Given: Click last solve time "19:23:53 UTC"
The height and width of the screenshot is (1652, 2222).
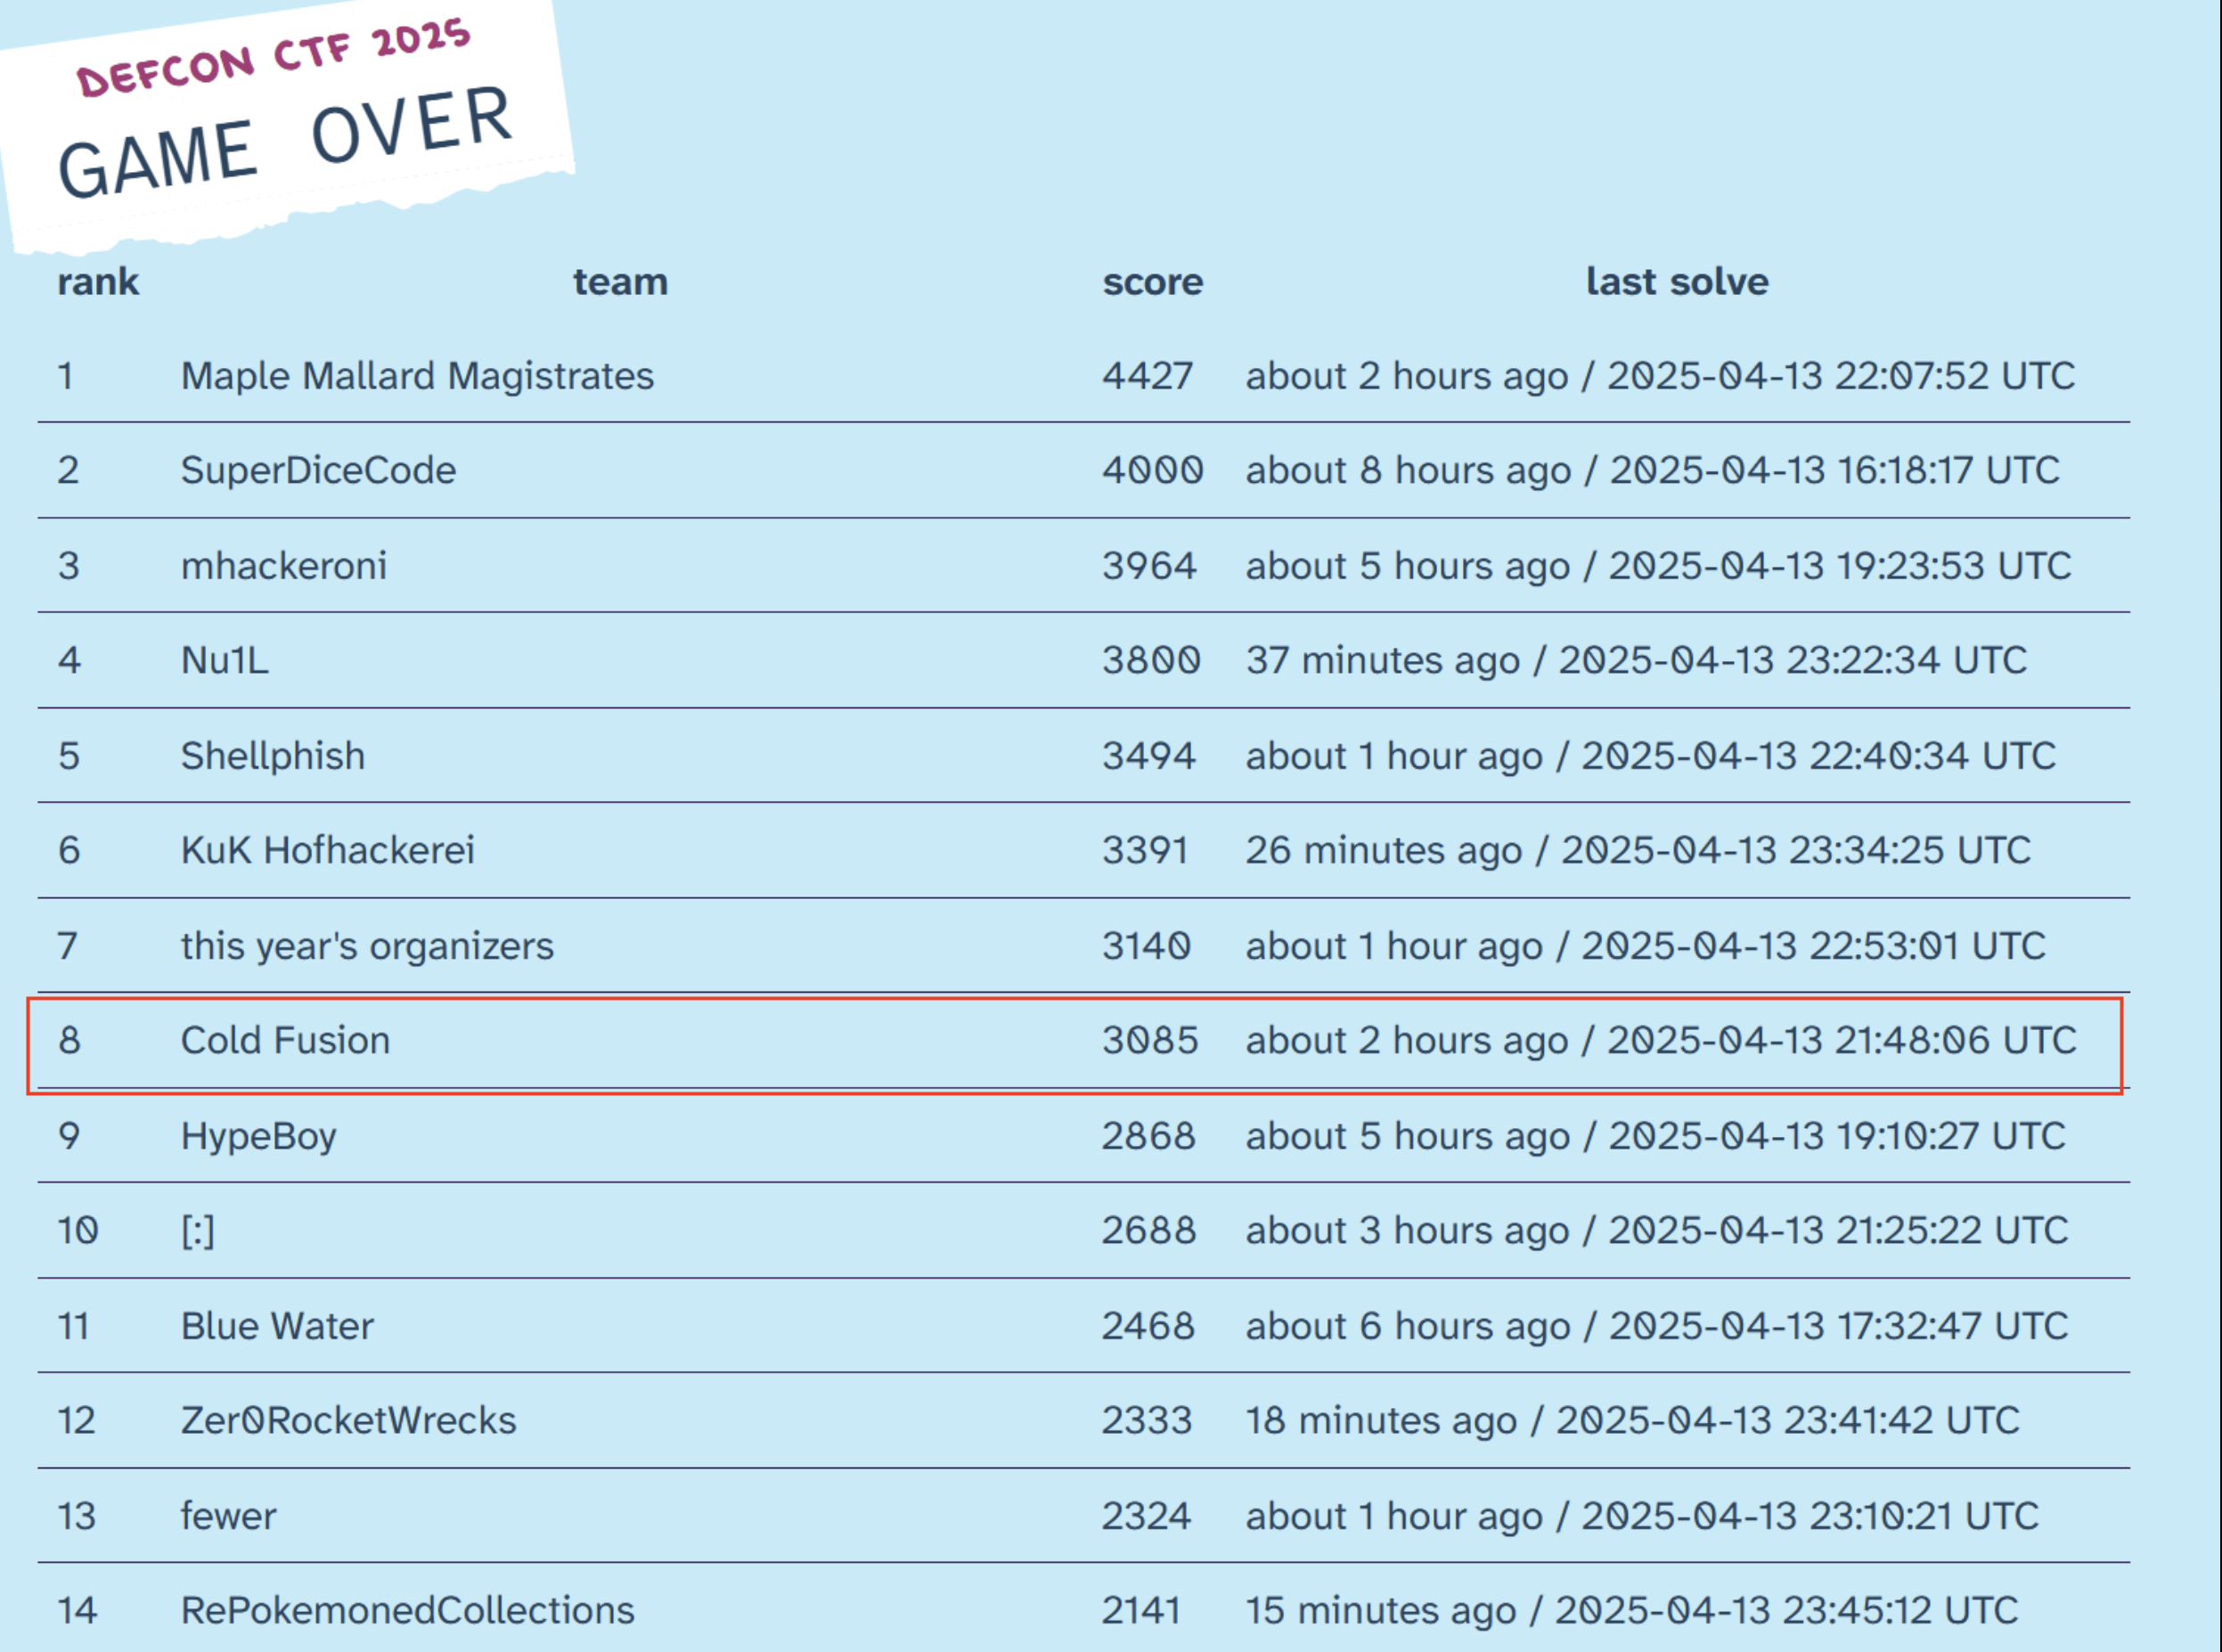Looking at the screenshot, I should (1953, 566).
